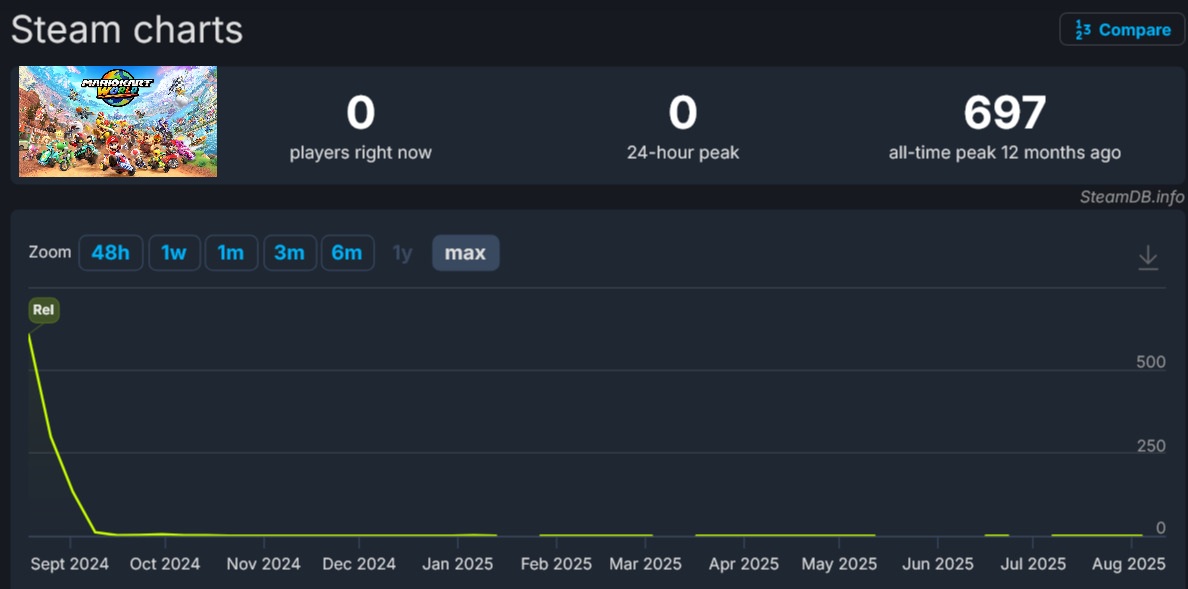Screen dimensions: 1188x589
Task: Click the Sept 2024 axis label
Action: [x=70, y=564]
